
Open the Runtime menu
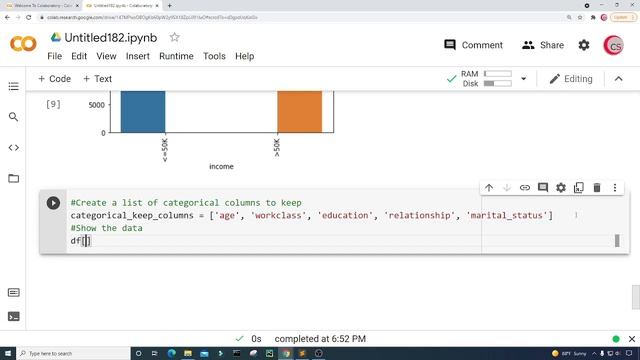point(176,56)
